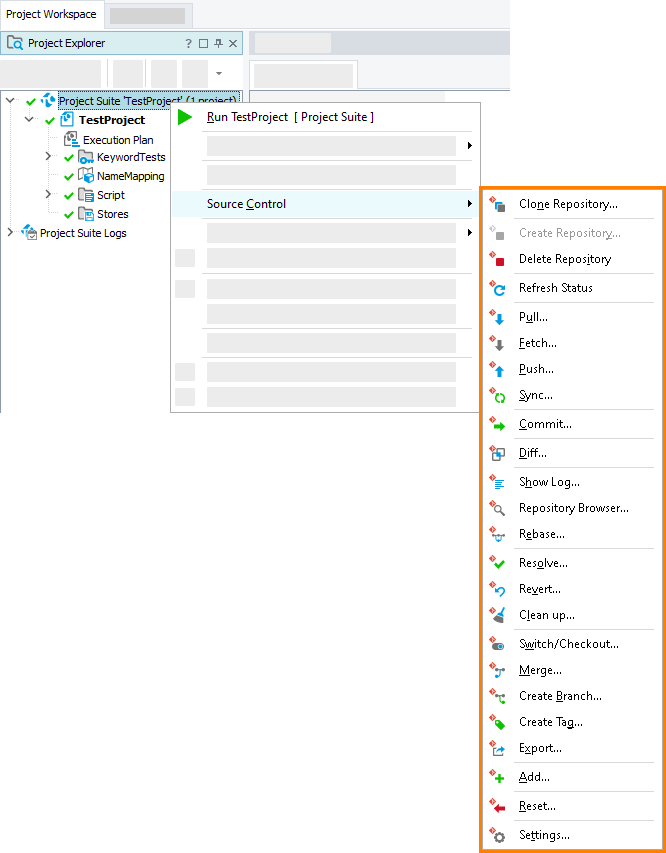Select the Source Control menu entry
Image resolution: width=666 pixels, height=853 pixels.
(325, 204)
